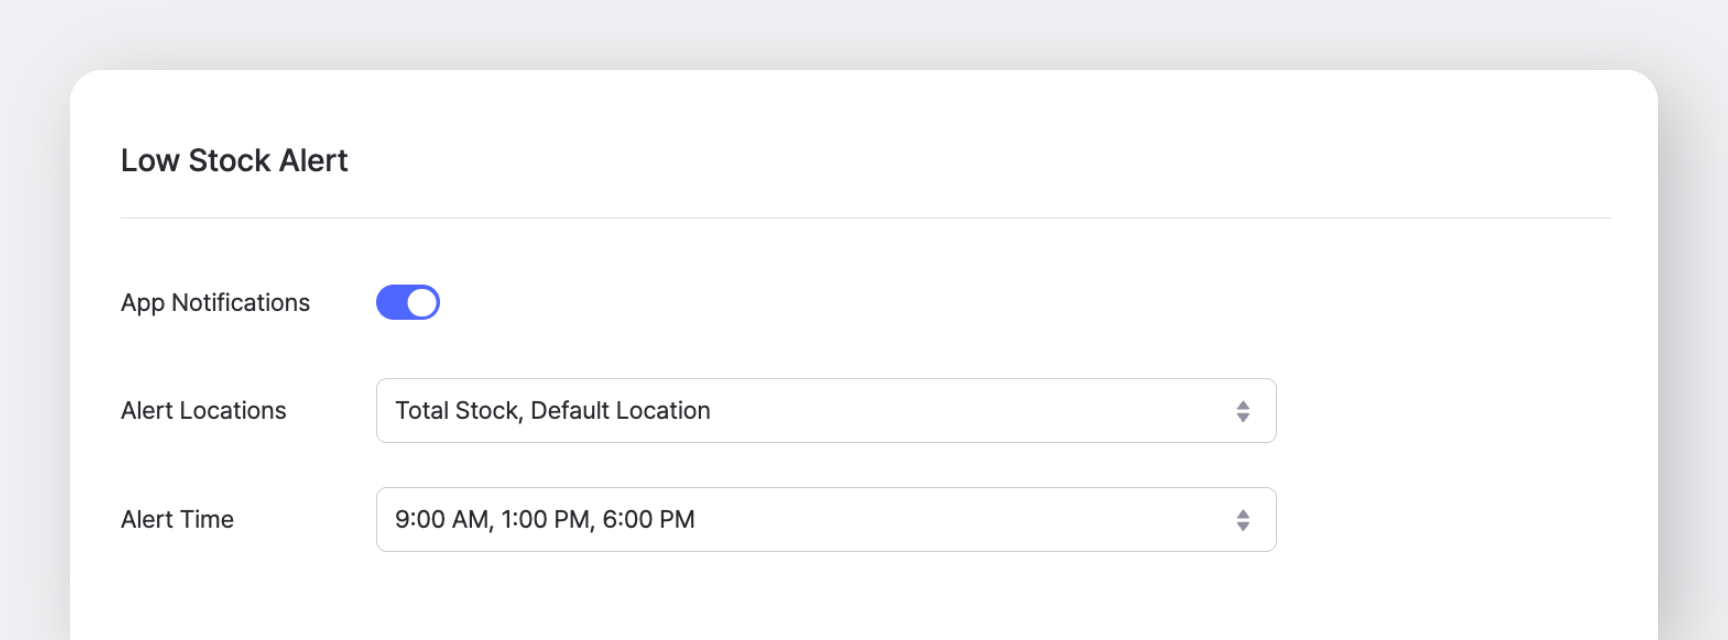Click the up-down arrows icon in Alert Time
Viewport: 1728px width, 640px height.
tap(1242, 520)
